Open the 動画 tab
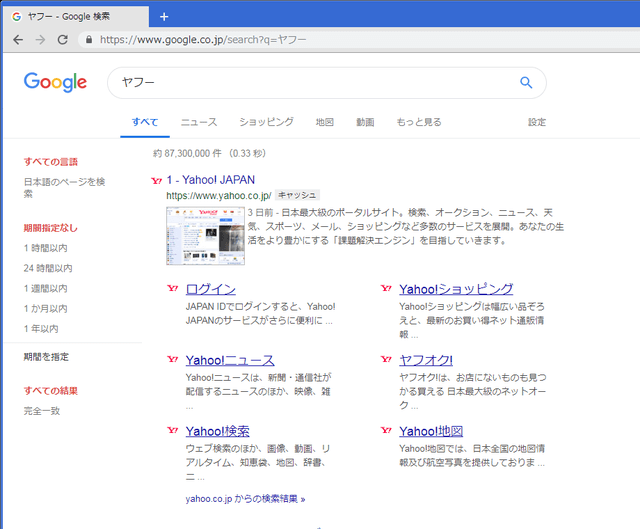 click(x=365, y=122)
